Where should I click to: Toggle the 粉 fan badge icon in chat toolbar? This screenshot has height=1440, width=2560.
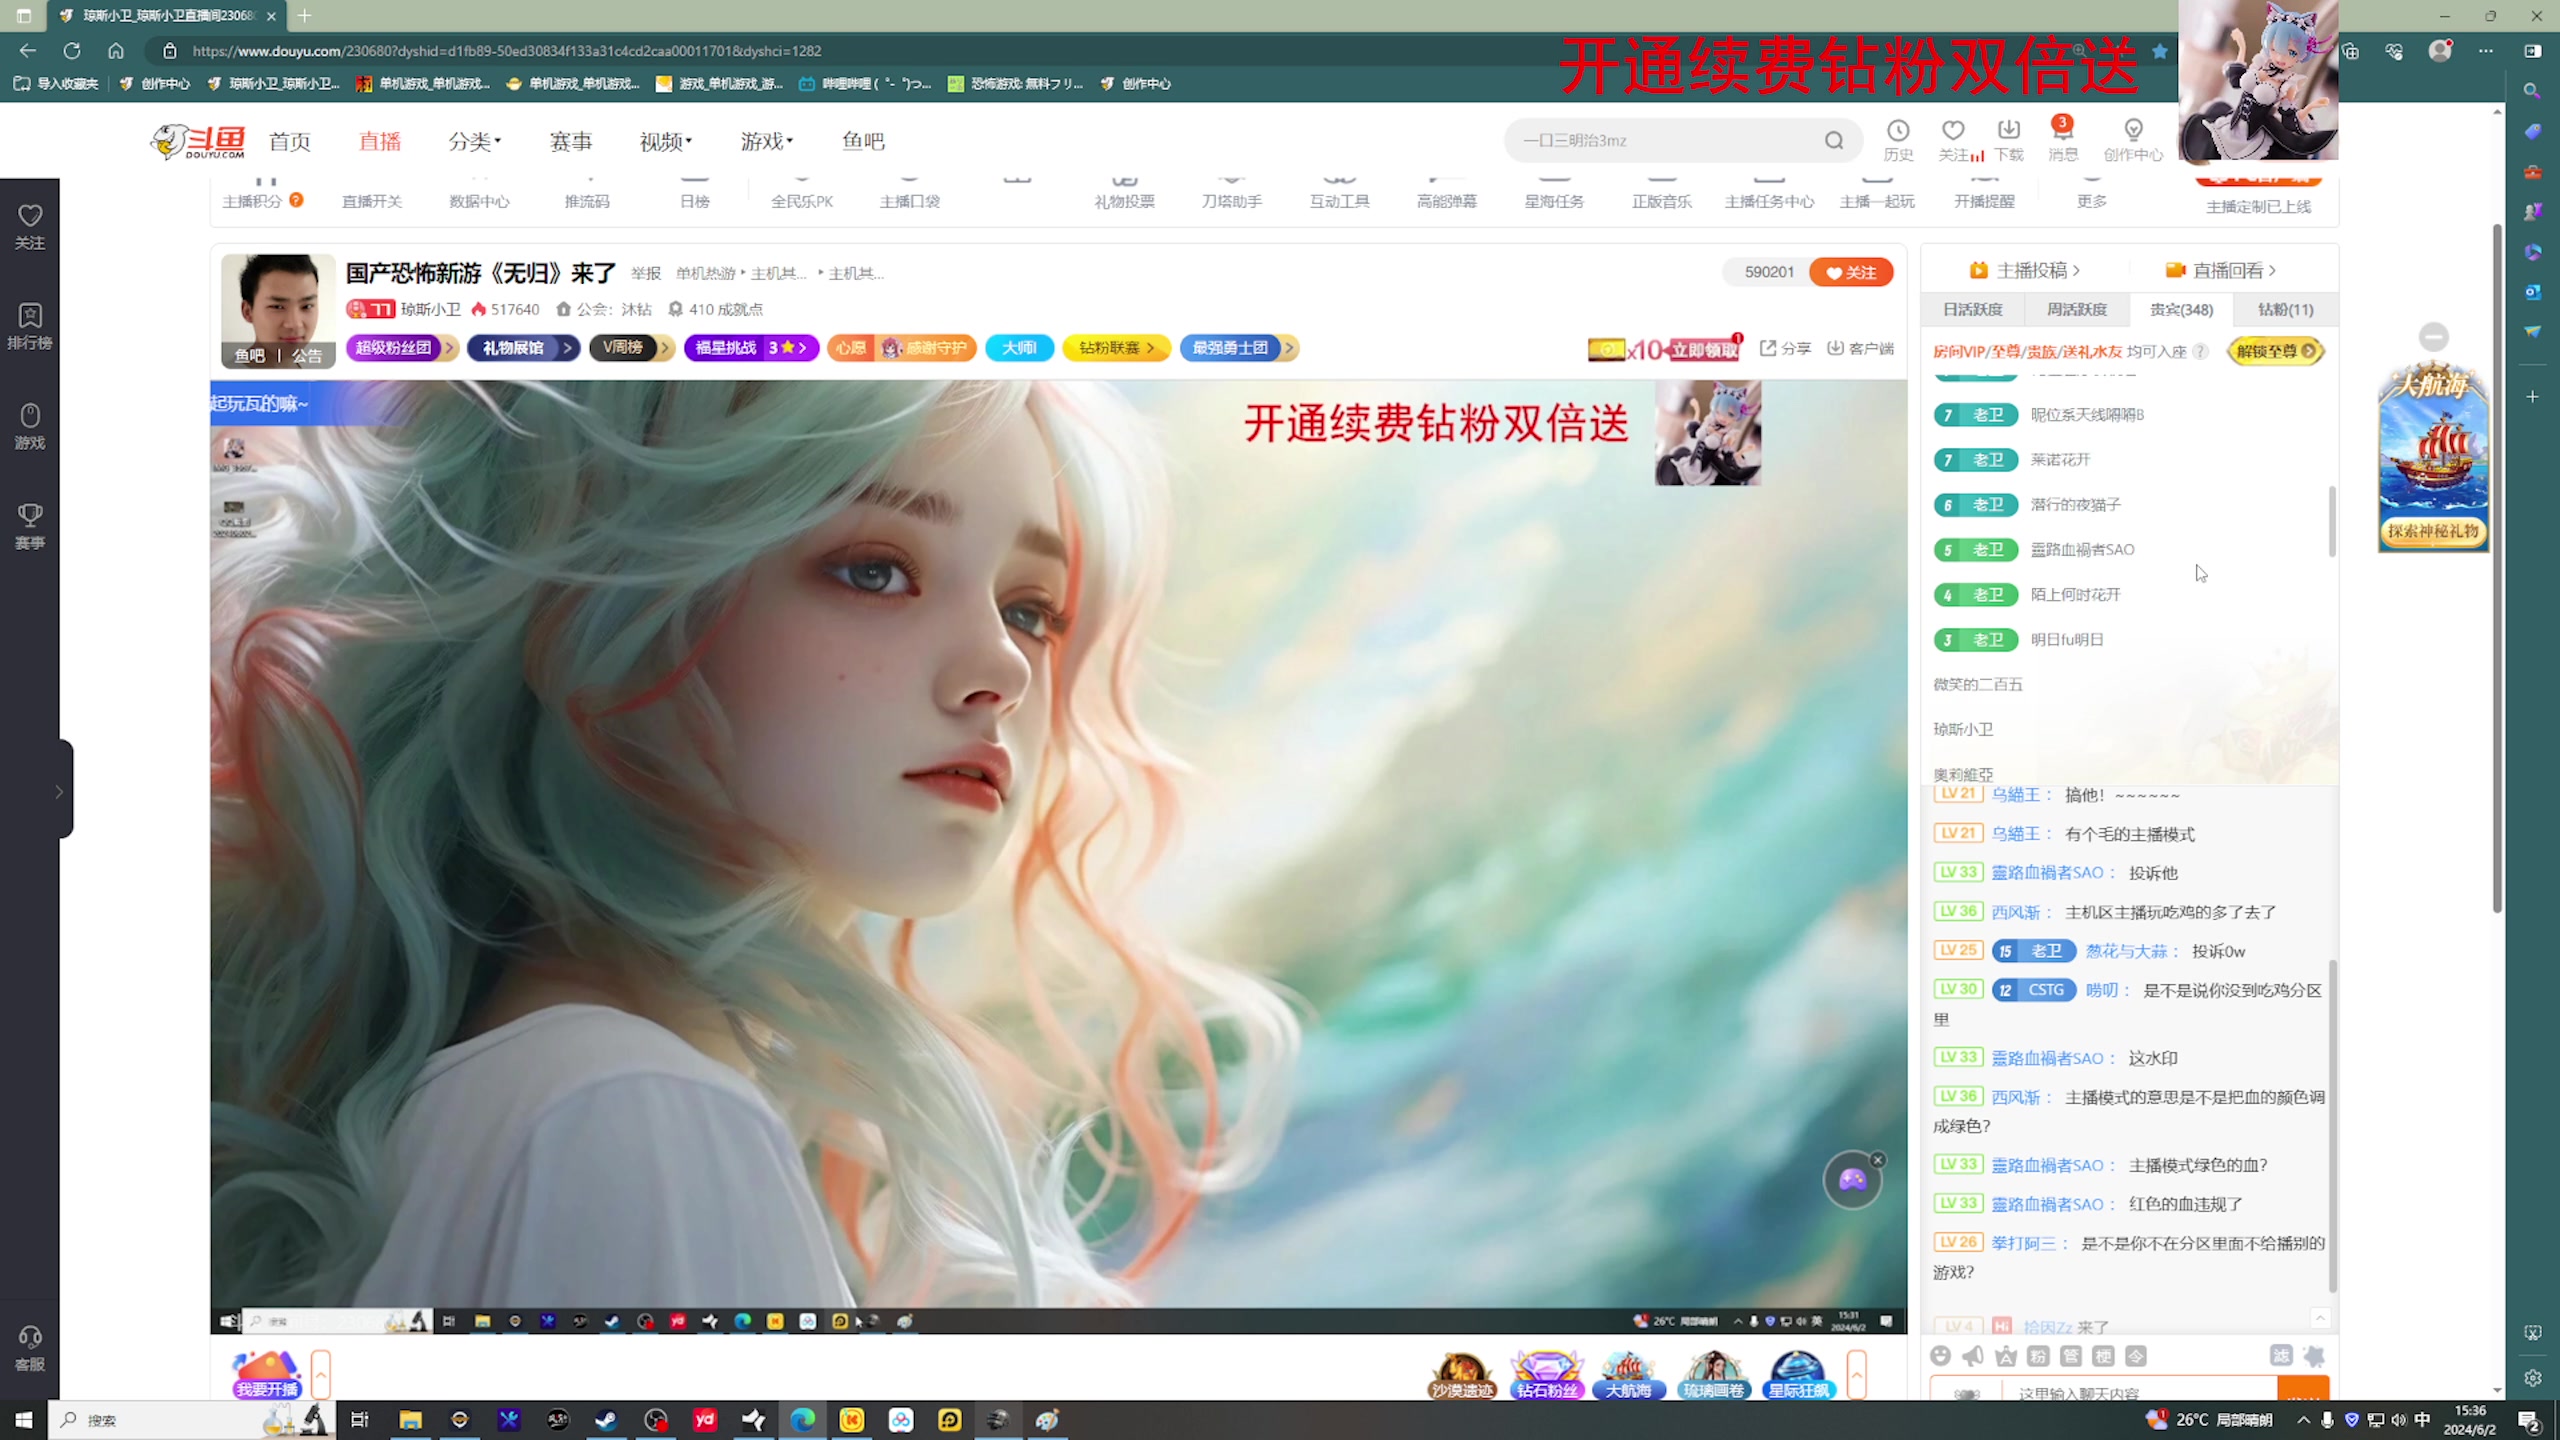pyautogui.click(x=2037, y=1356)
